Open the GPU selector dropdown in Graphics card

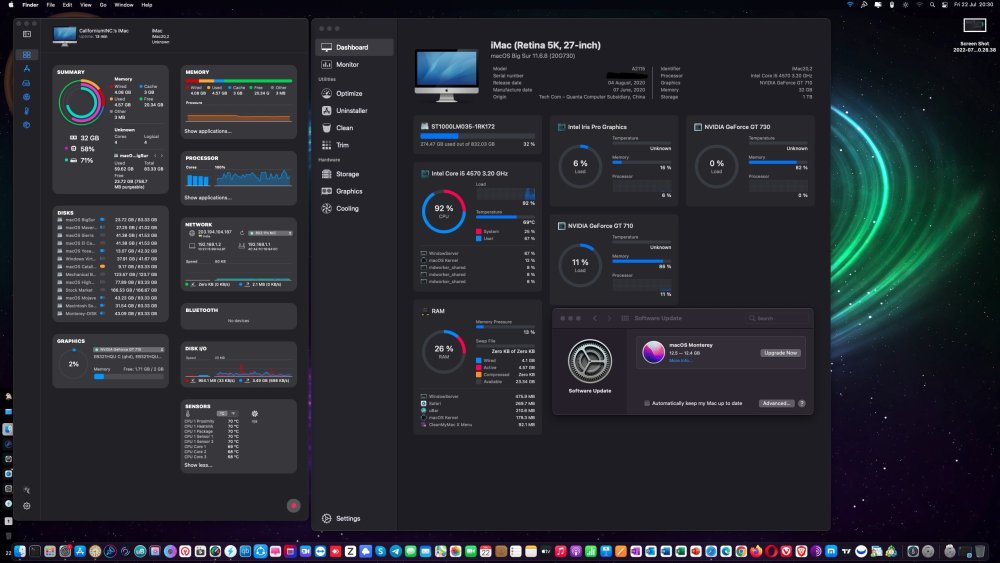(x=129, y=349)
